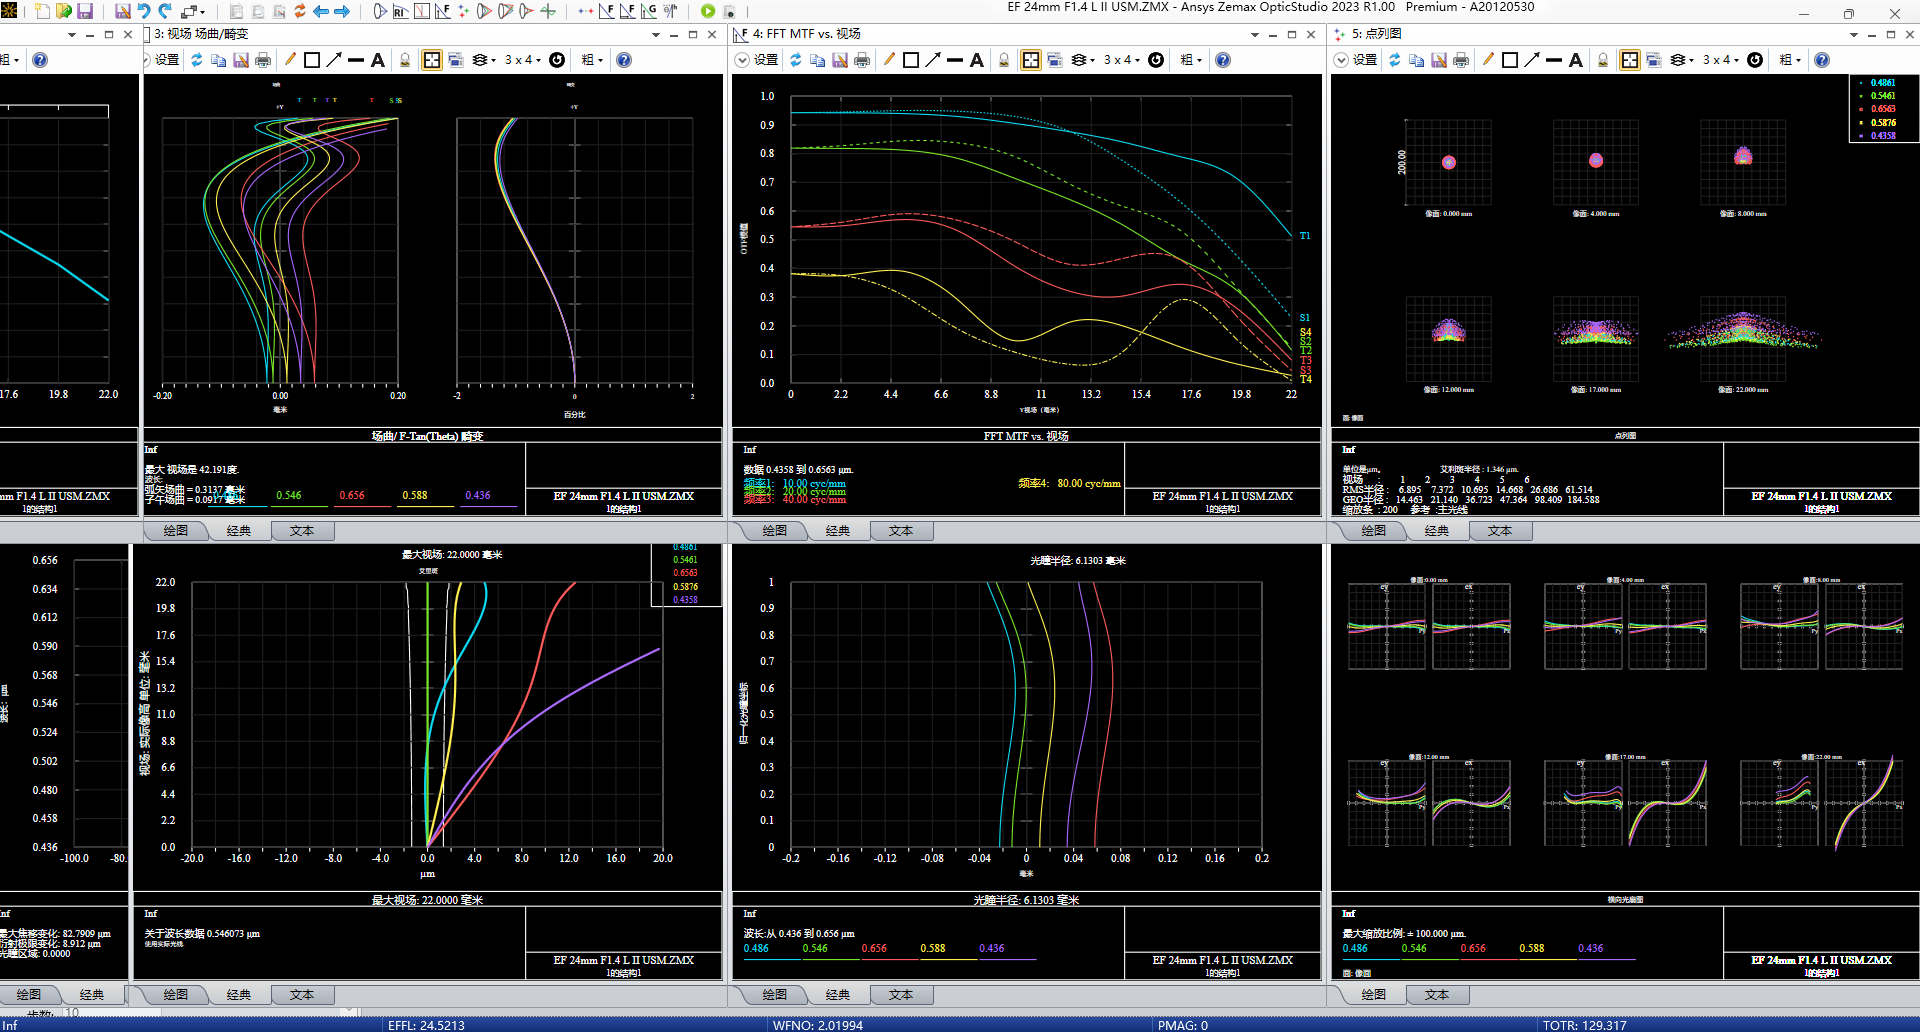Click 0.656 wavelength legend in bottom 光瞳半径 window
The height and width of the screenshot is (1032, 1920).
(874, 948)
